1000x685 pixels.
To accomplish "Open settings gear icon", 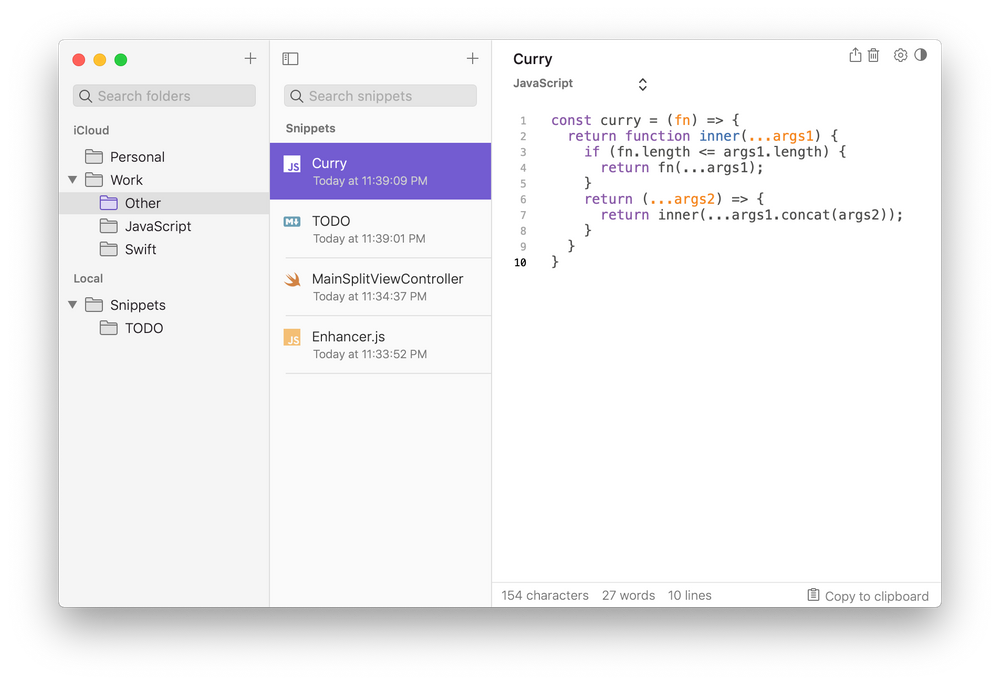I will (900, 55).
